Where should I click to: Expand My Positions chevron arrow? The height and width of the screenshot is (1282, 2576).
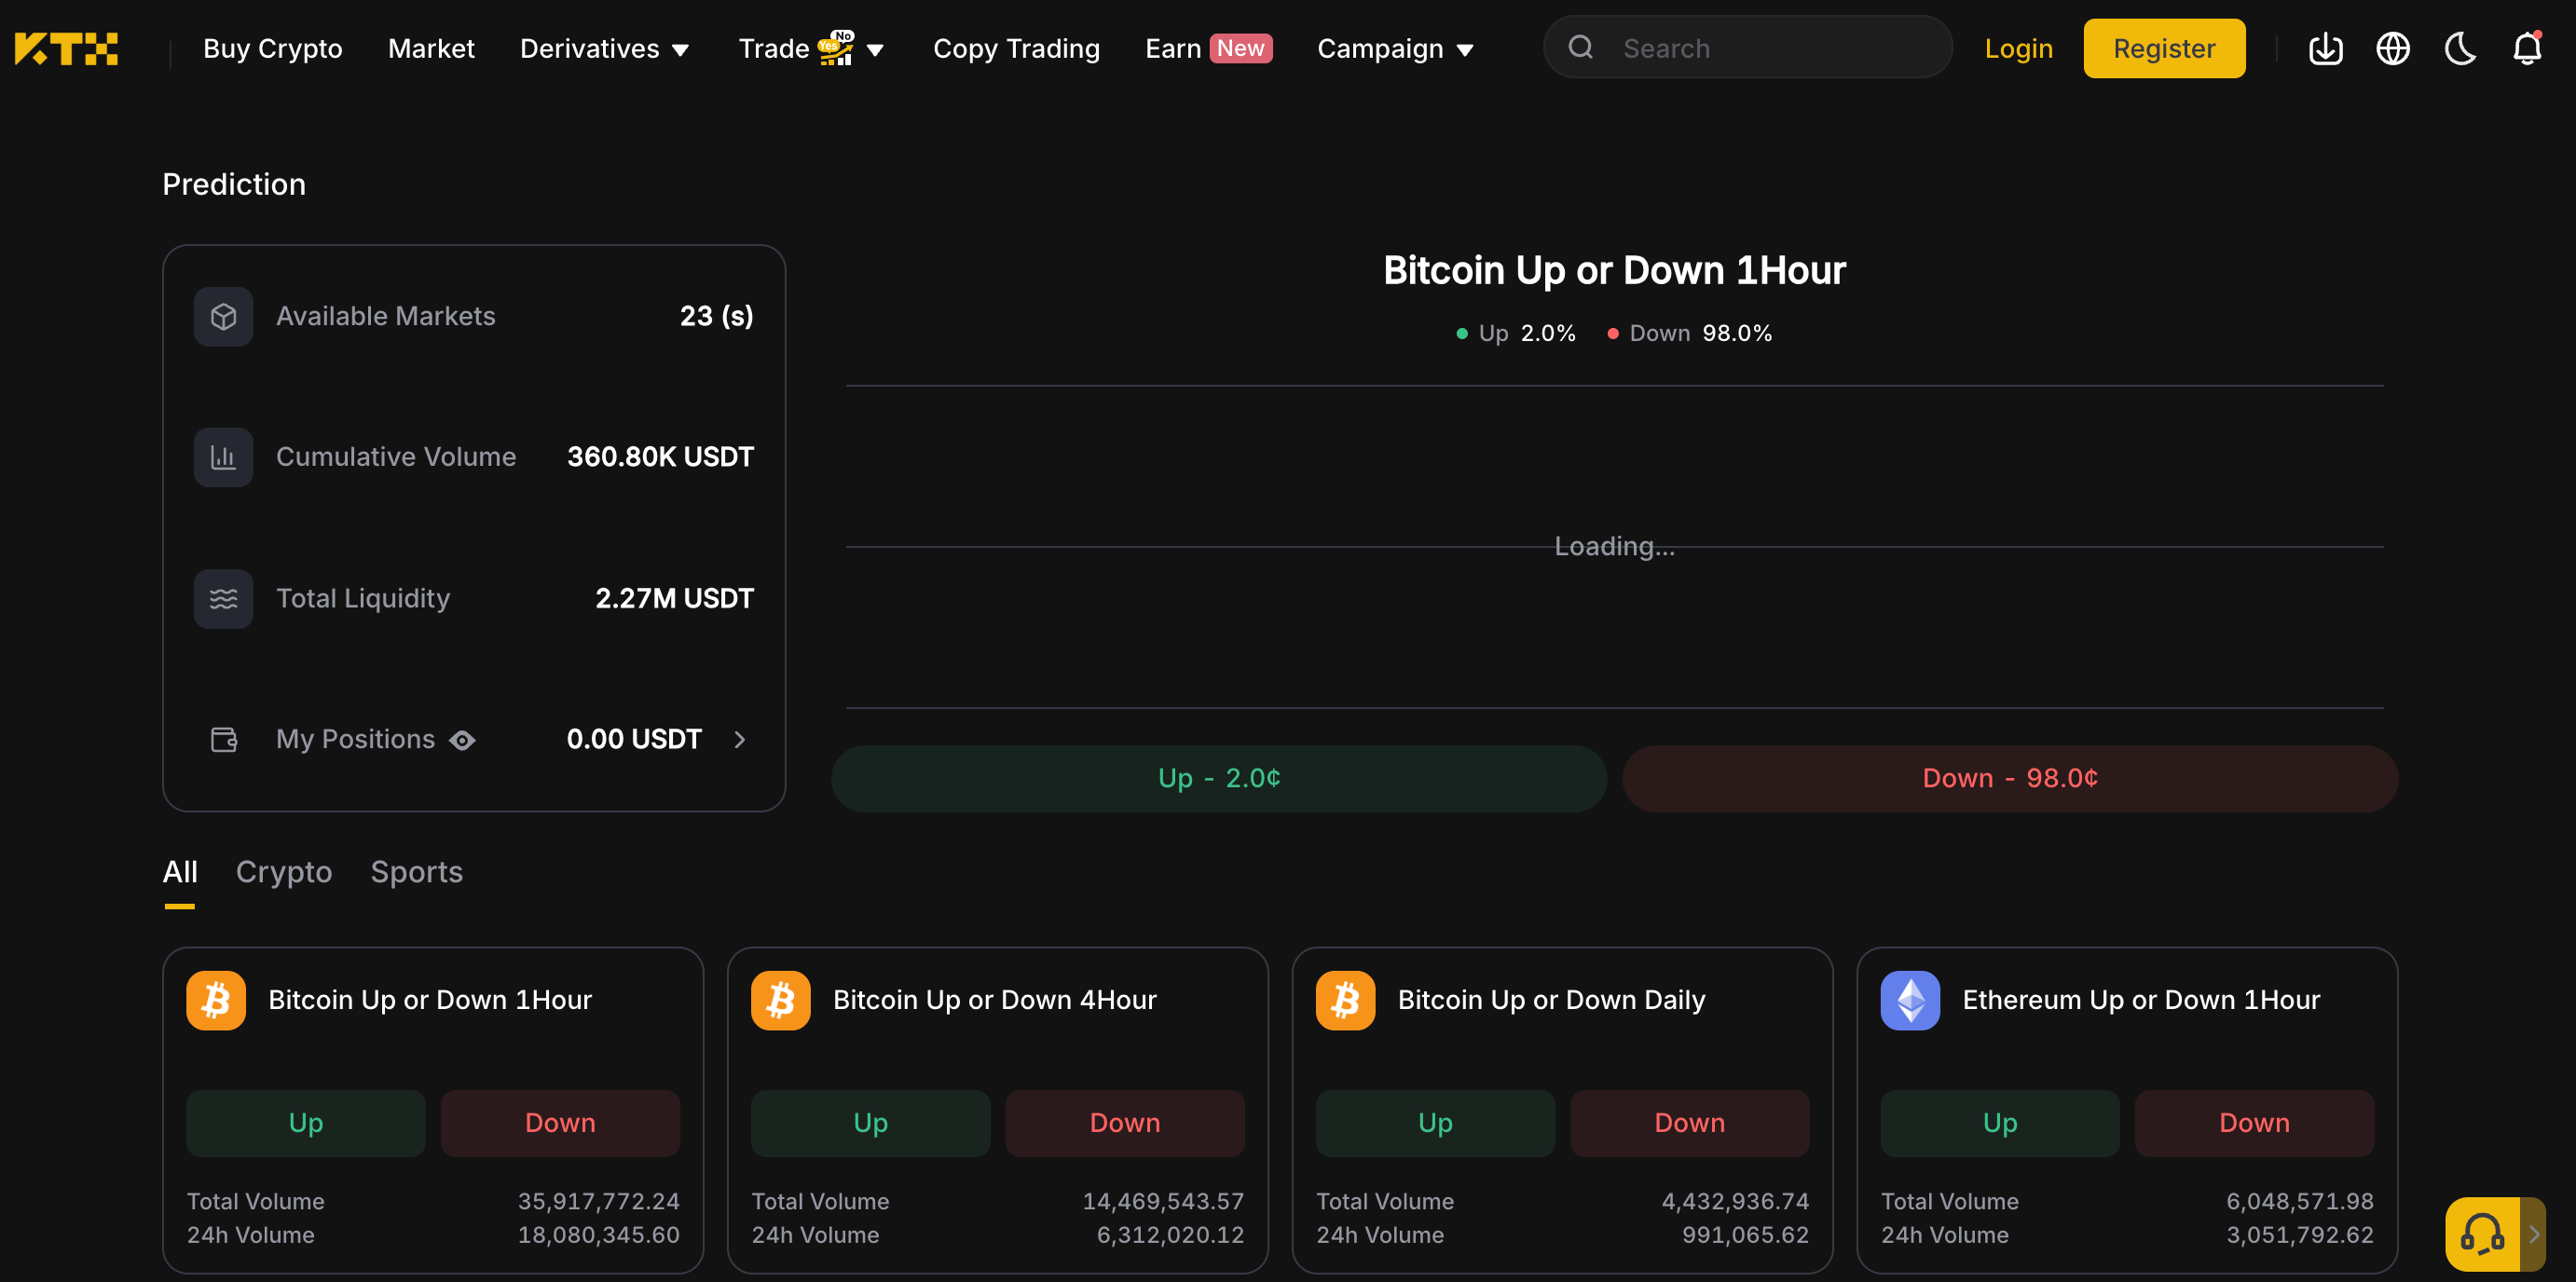coord(740,739)
